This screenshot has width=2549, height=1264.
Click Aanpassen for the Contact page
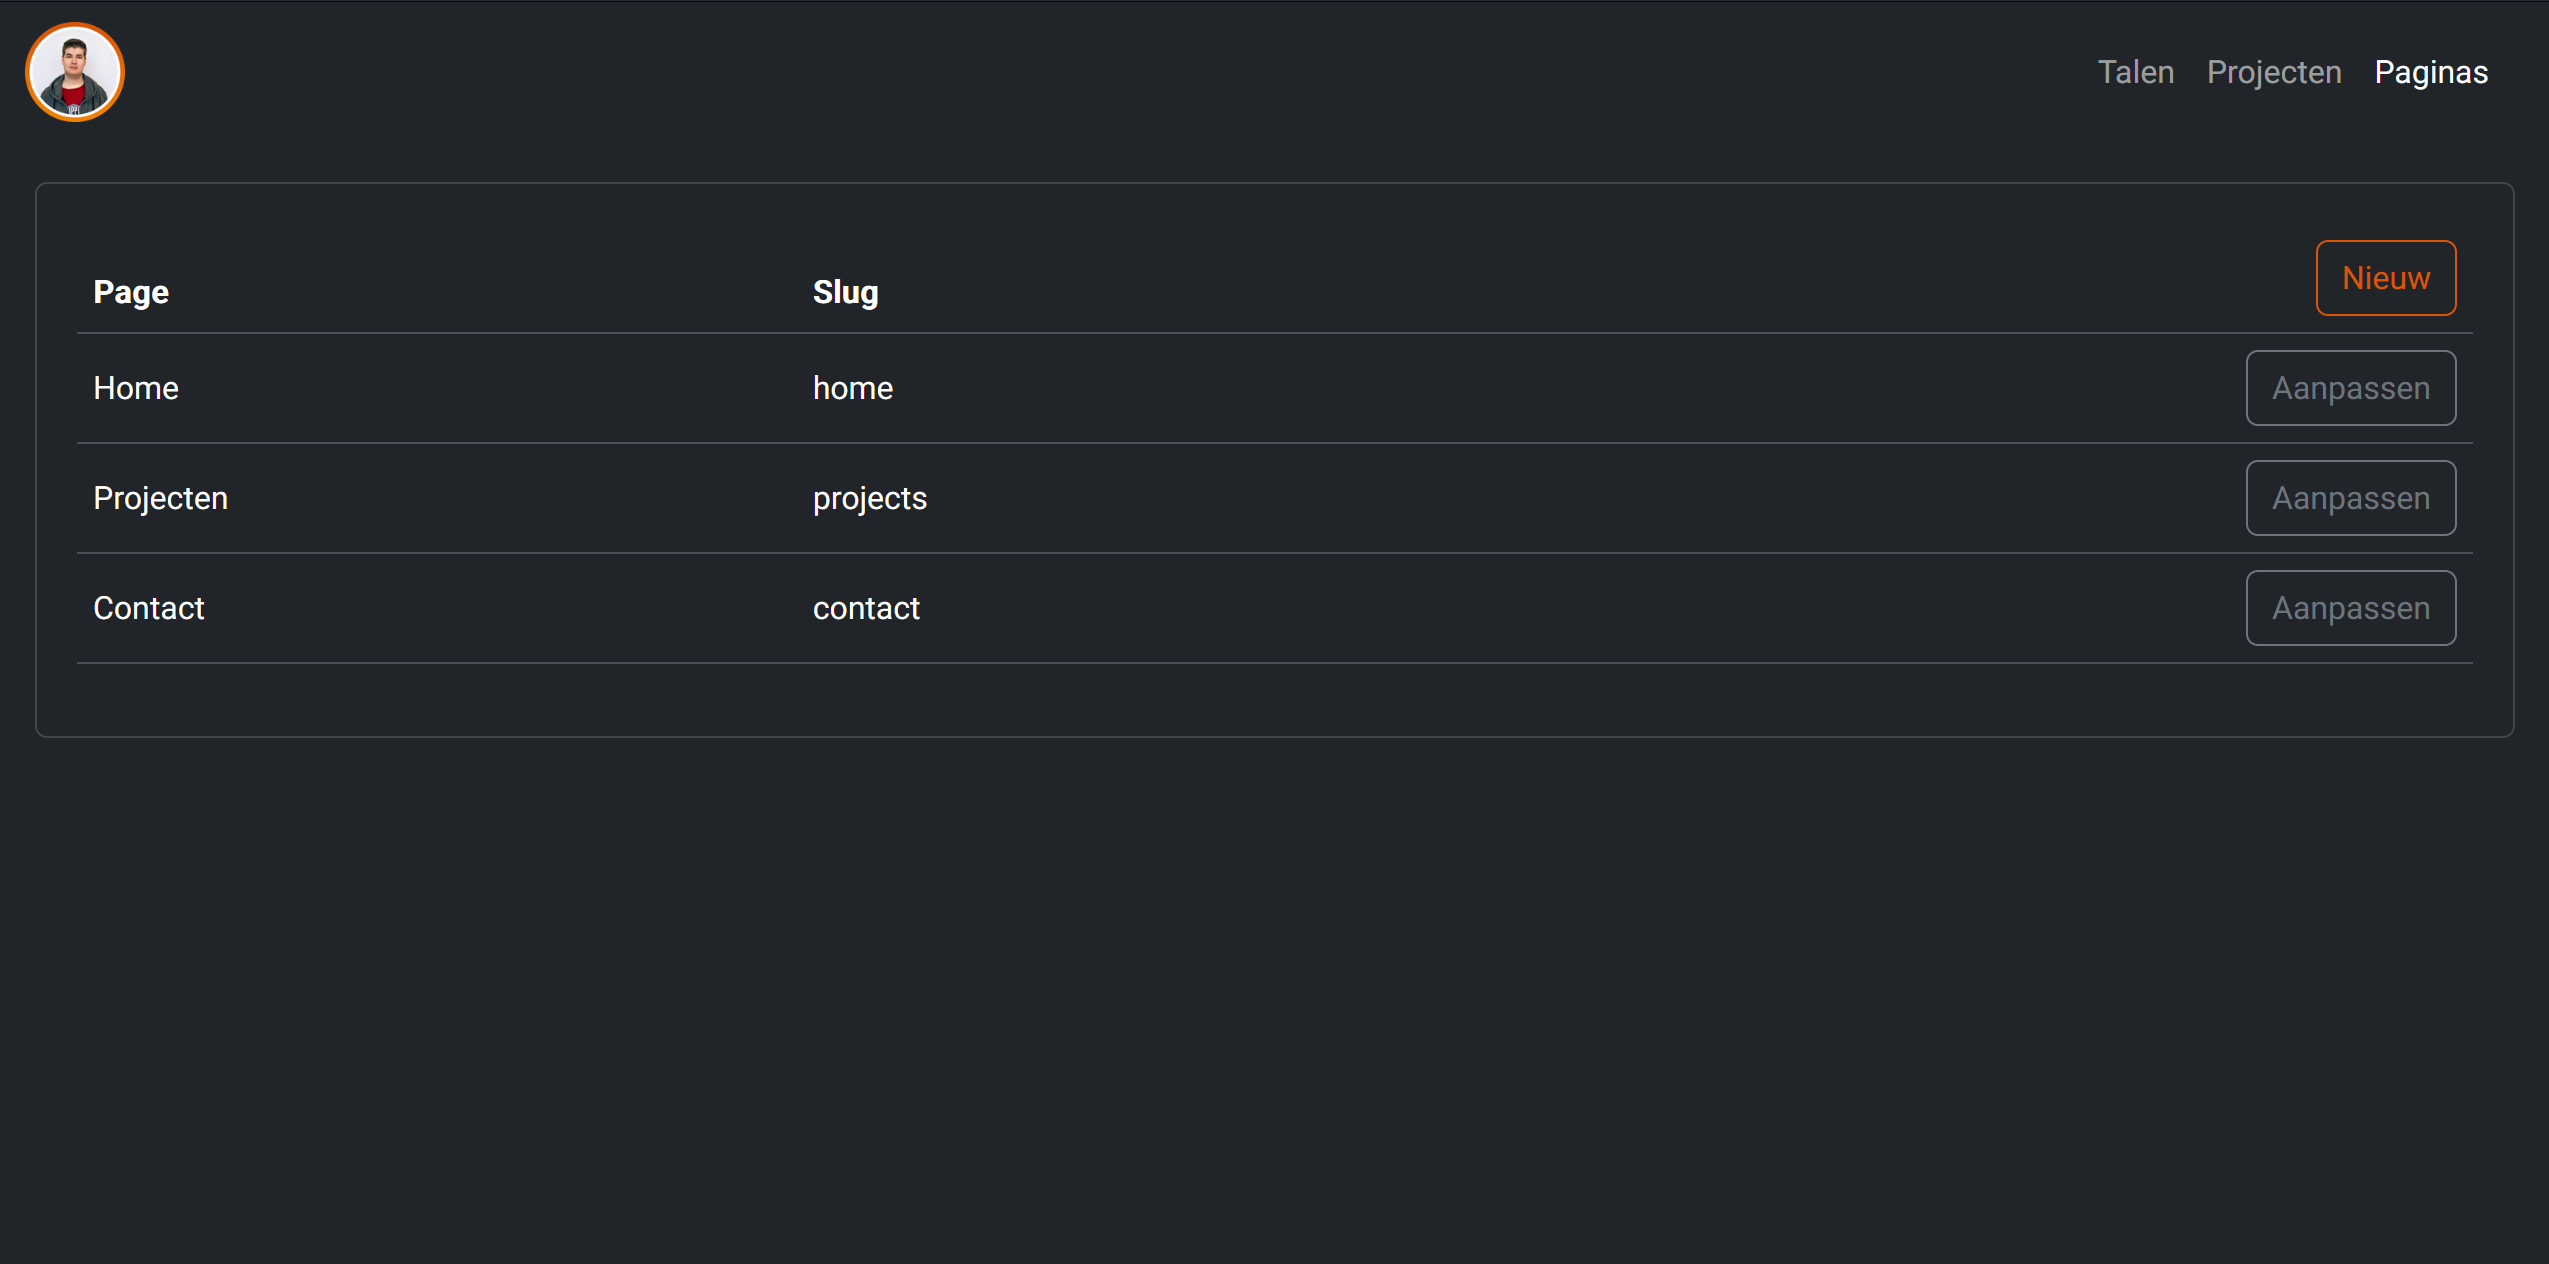point(2350,608)
